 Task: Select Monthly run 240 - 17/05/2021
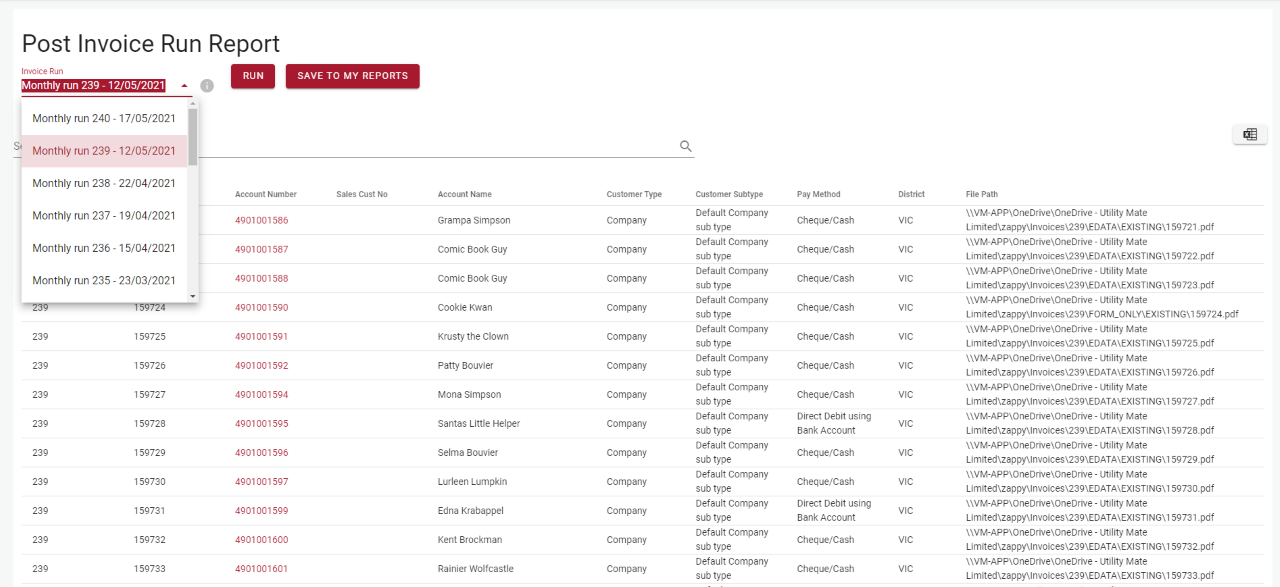click(x=104, y=118)
